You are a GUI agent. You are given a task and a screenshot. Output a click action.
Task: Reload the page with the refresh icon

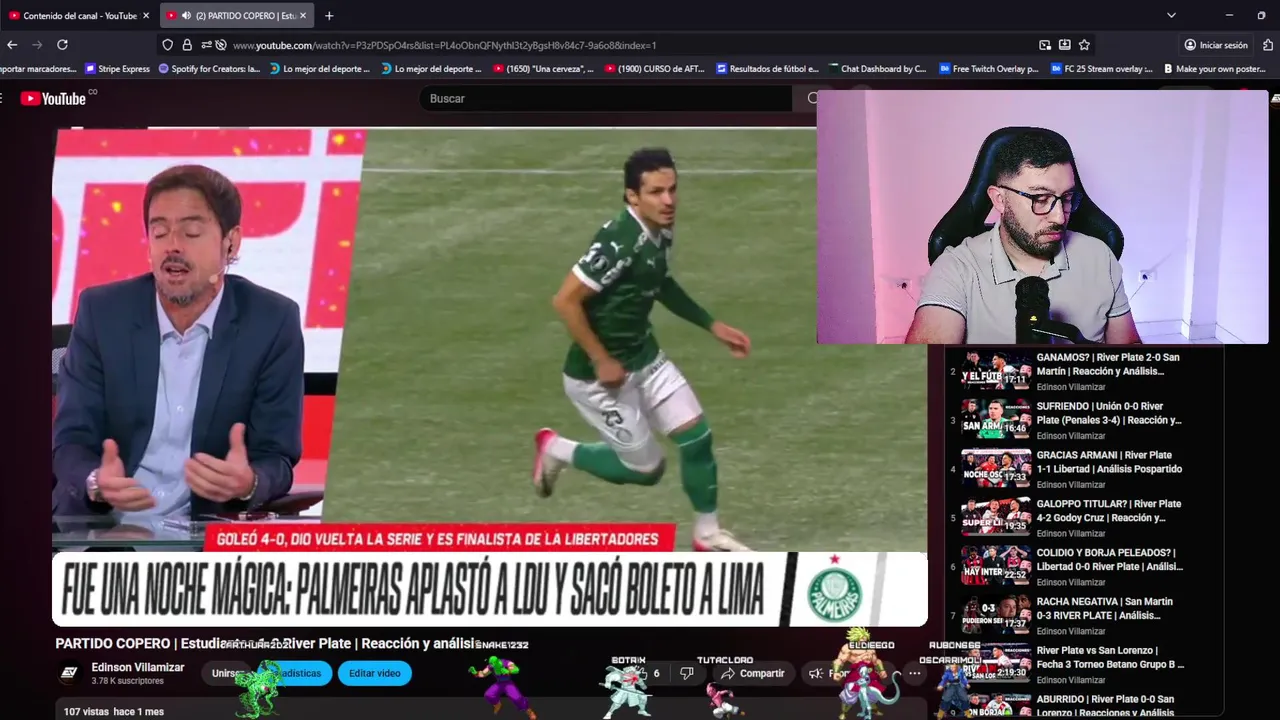pos(62,45)
